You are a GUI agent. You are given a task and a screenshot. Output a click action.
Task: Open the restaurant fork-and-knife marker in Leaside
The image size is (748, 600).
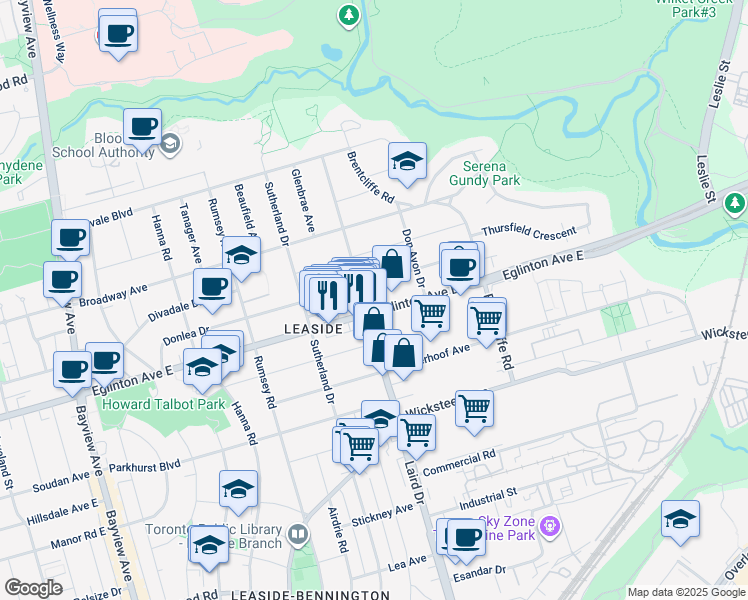(328, 293)
